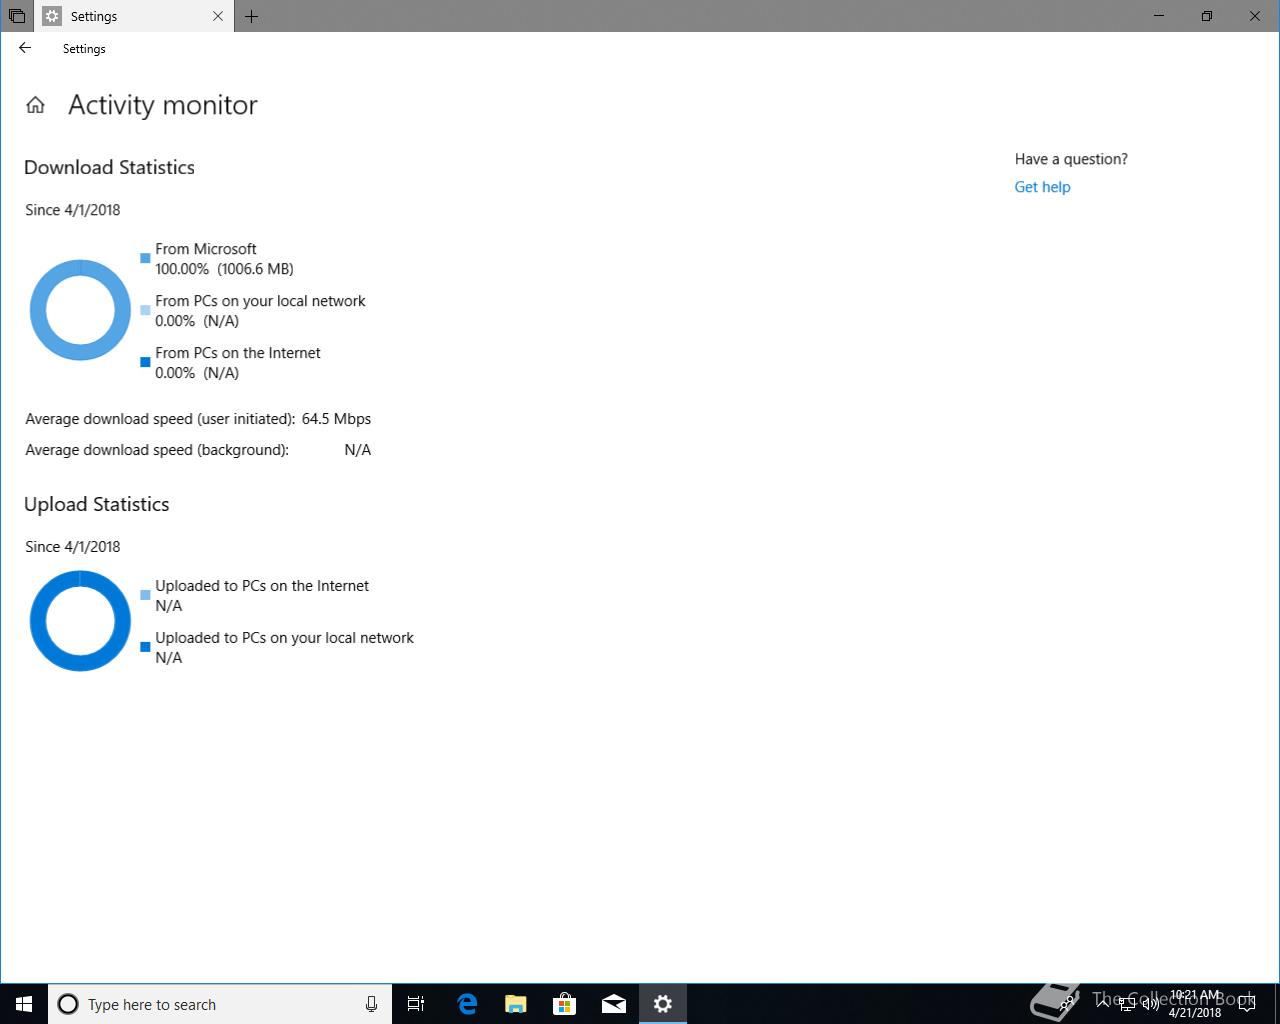Click the Activity monitor page title
The image size is (1280, 1024).
(163, 105)
